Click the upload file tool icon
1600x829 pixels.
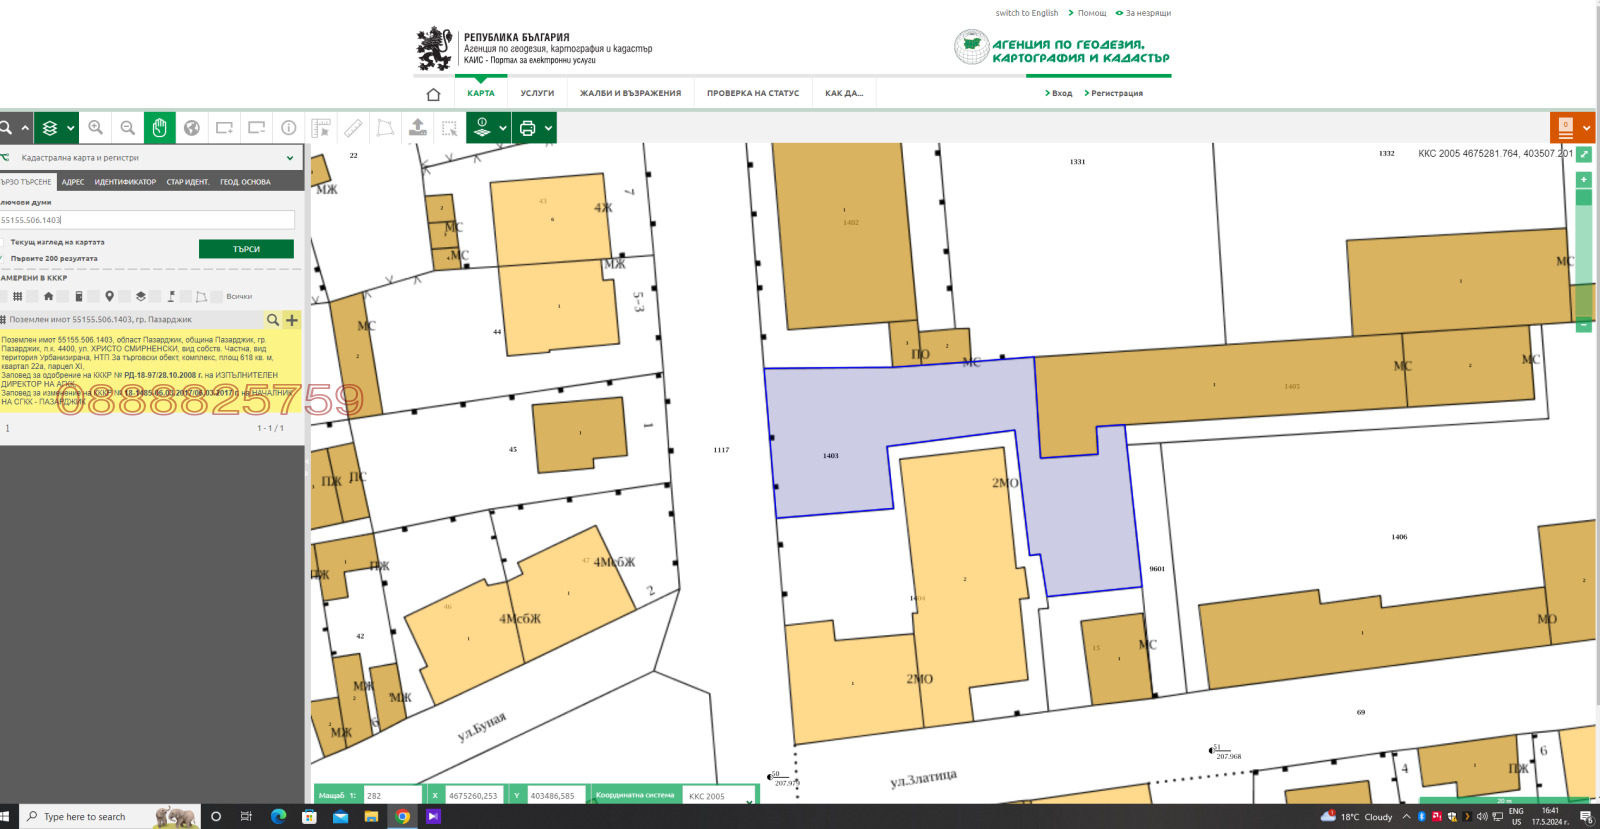[x=418, y=128]
